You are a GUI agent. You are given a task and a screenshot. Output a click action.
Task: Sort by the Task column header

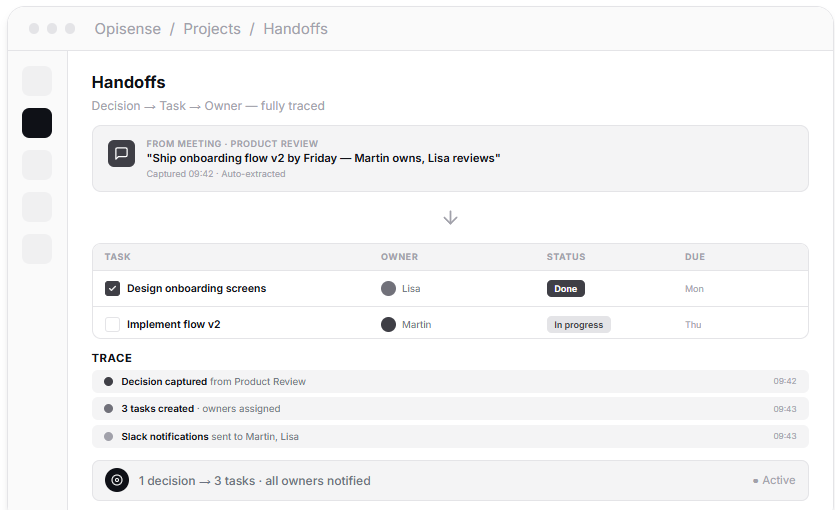tap(117, 257)
